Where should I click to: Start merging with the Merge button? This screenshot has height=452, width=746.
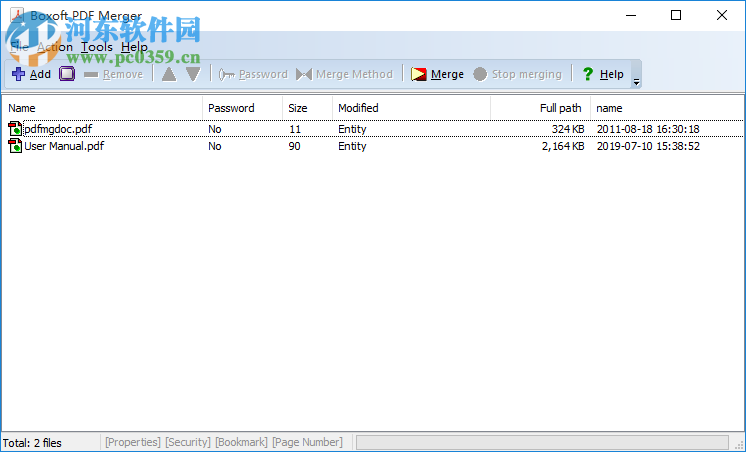pyautogui.click(x=437, y=74)
